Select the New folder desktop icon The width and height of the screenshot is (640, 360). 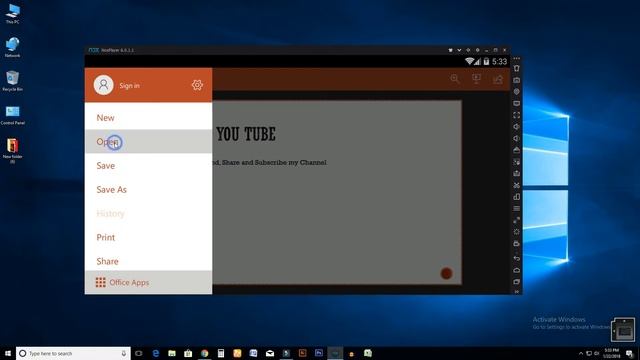tap(13, 151)
